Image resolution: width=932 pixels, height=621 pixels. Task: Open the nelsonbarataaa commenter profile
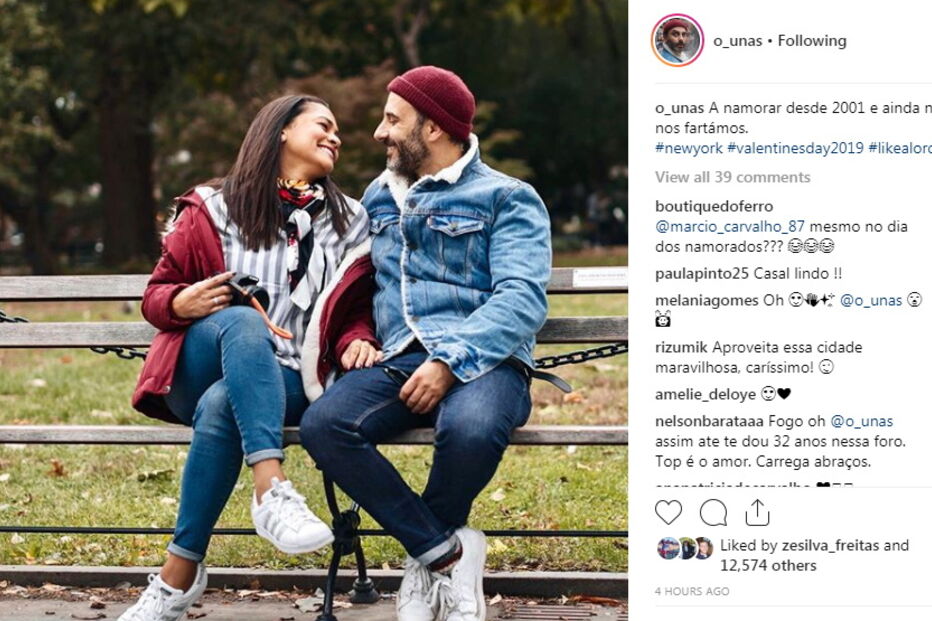(x=709, y=421)
